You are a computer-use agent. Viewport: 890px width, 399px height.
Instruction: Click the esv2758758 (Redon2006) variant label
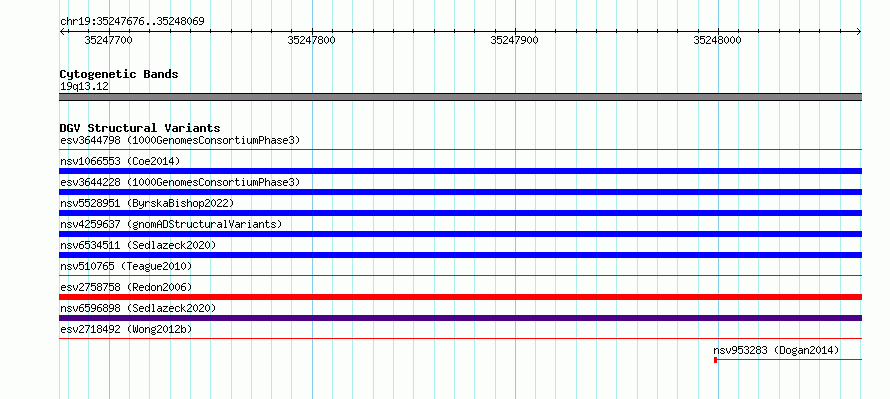coord(126,287)
